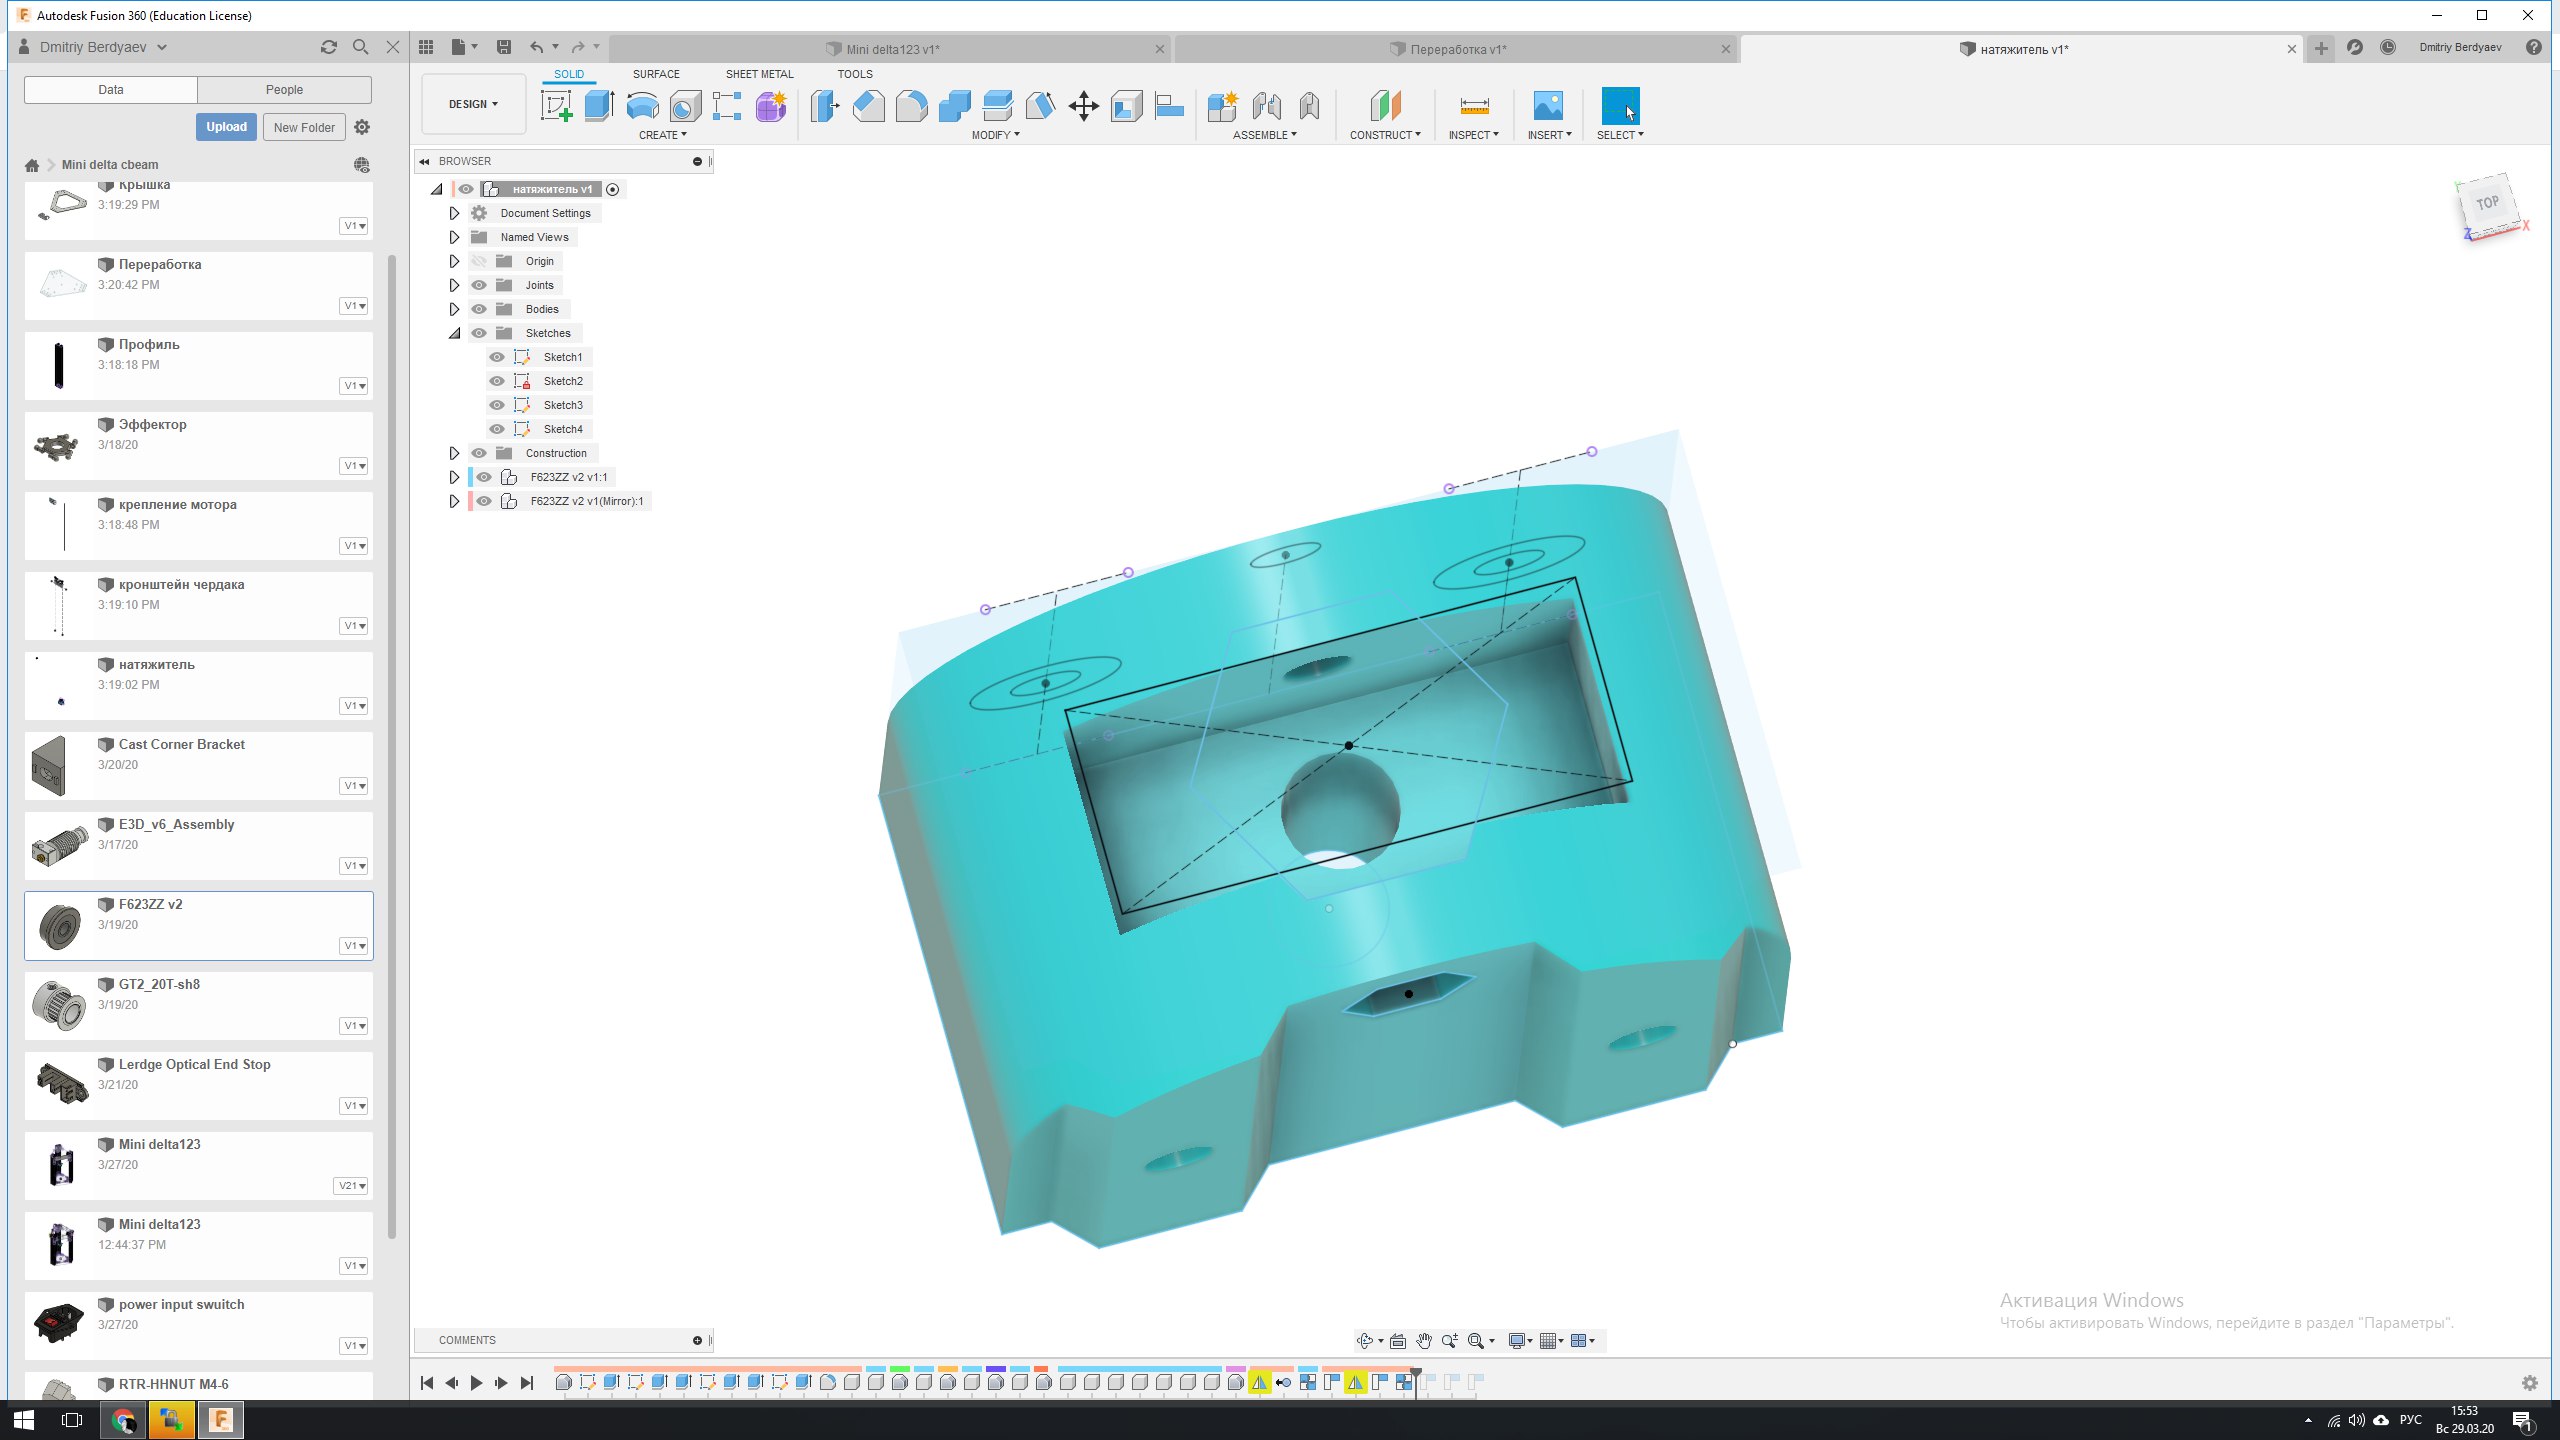Open the MODIFY dropdown menu

[x=995, y=135]
